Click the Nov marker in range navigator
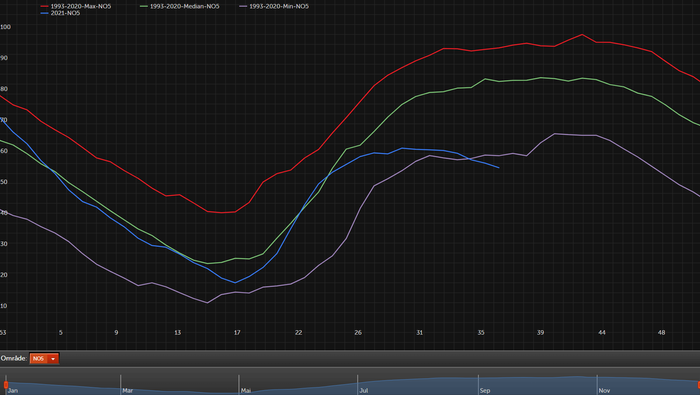 pos(604,391)
